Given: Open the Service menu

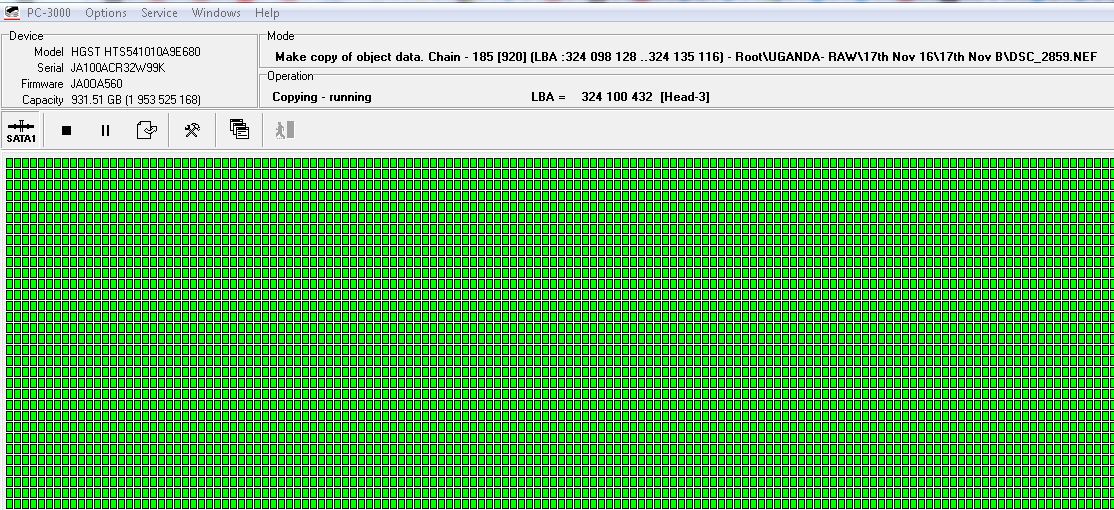Looking at the screenshot, I should (159, 13).
